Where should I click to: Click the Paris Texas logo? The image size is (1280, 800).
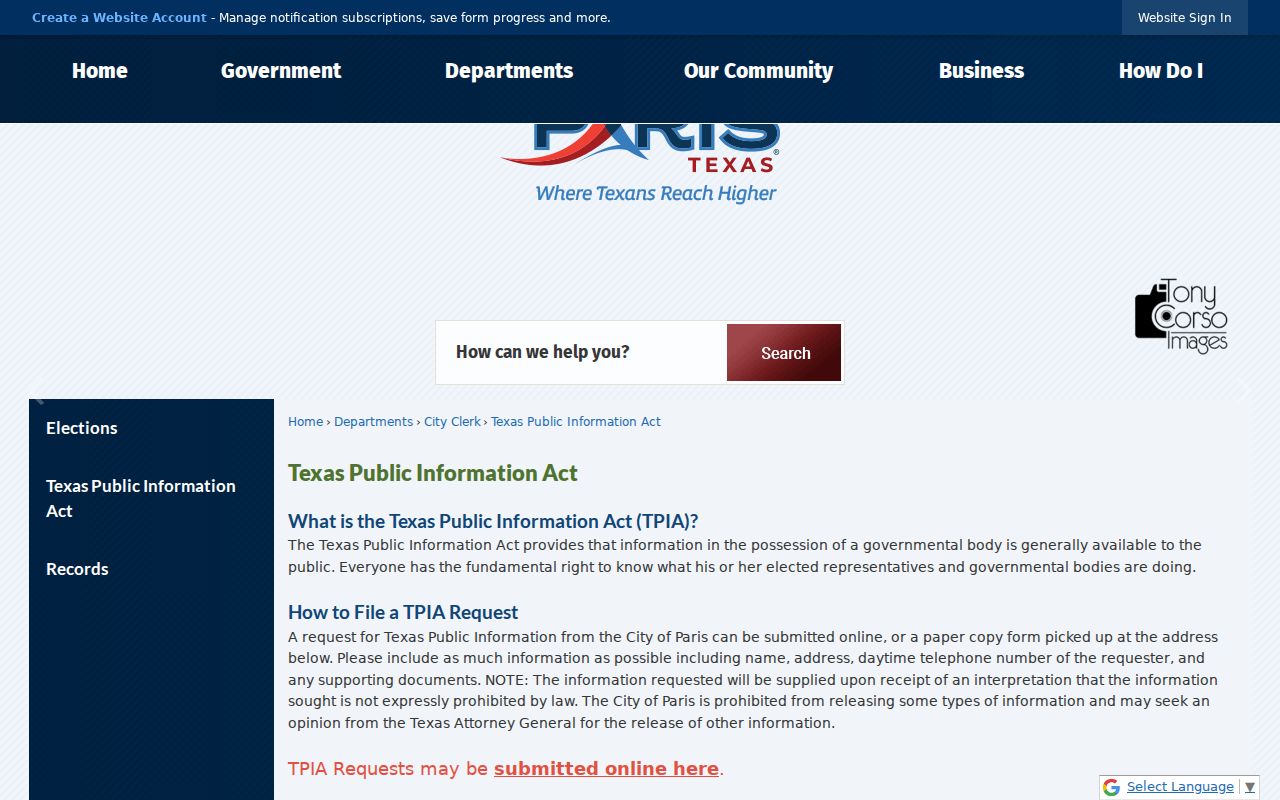coord(640,163)
